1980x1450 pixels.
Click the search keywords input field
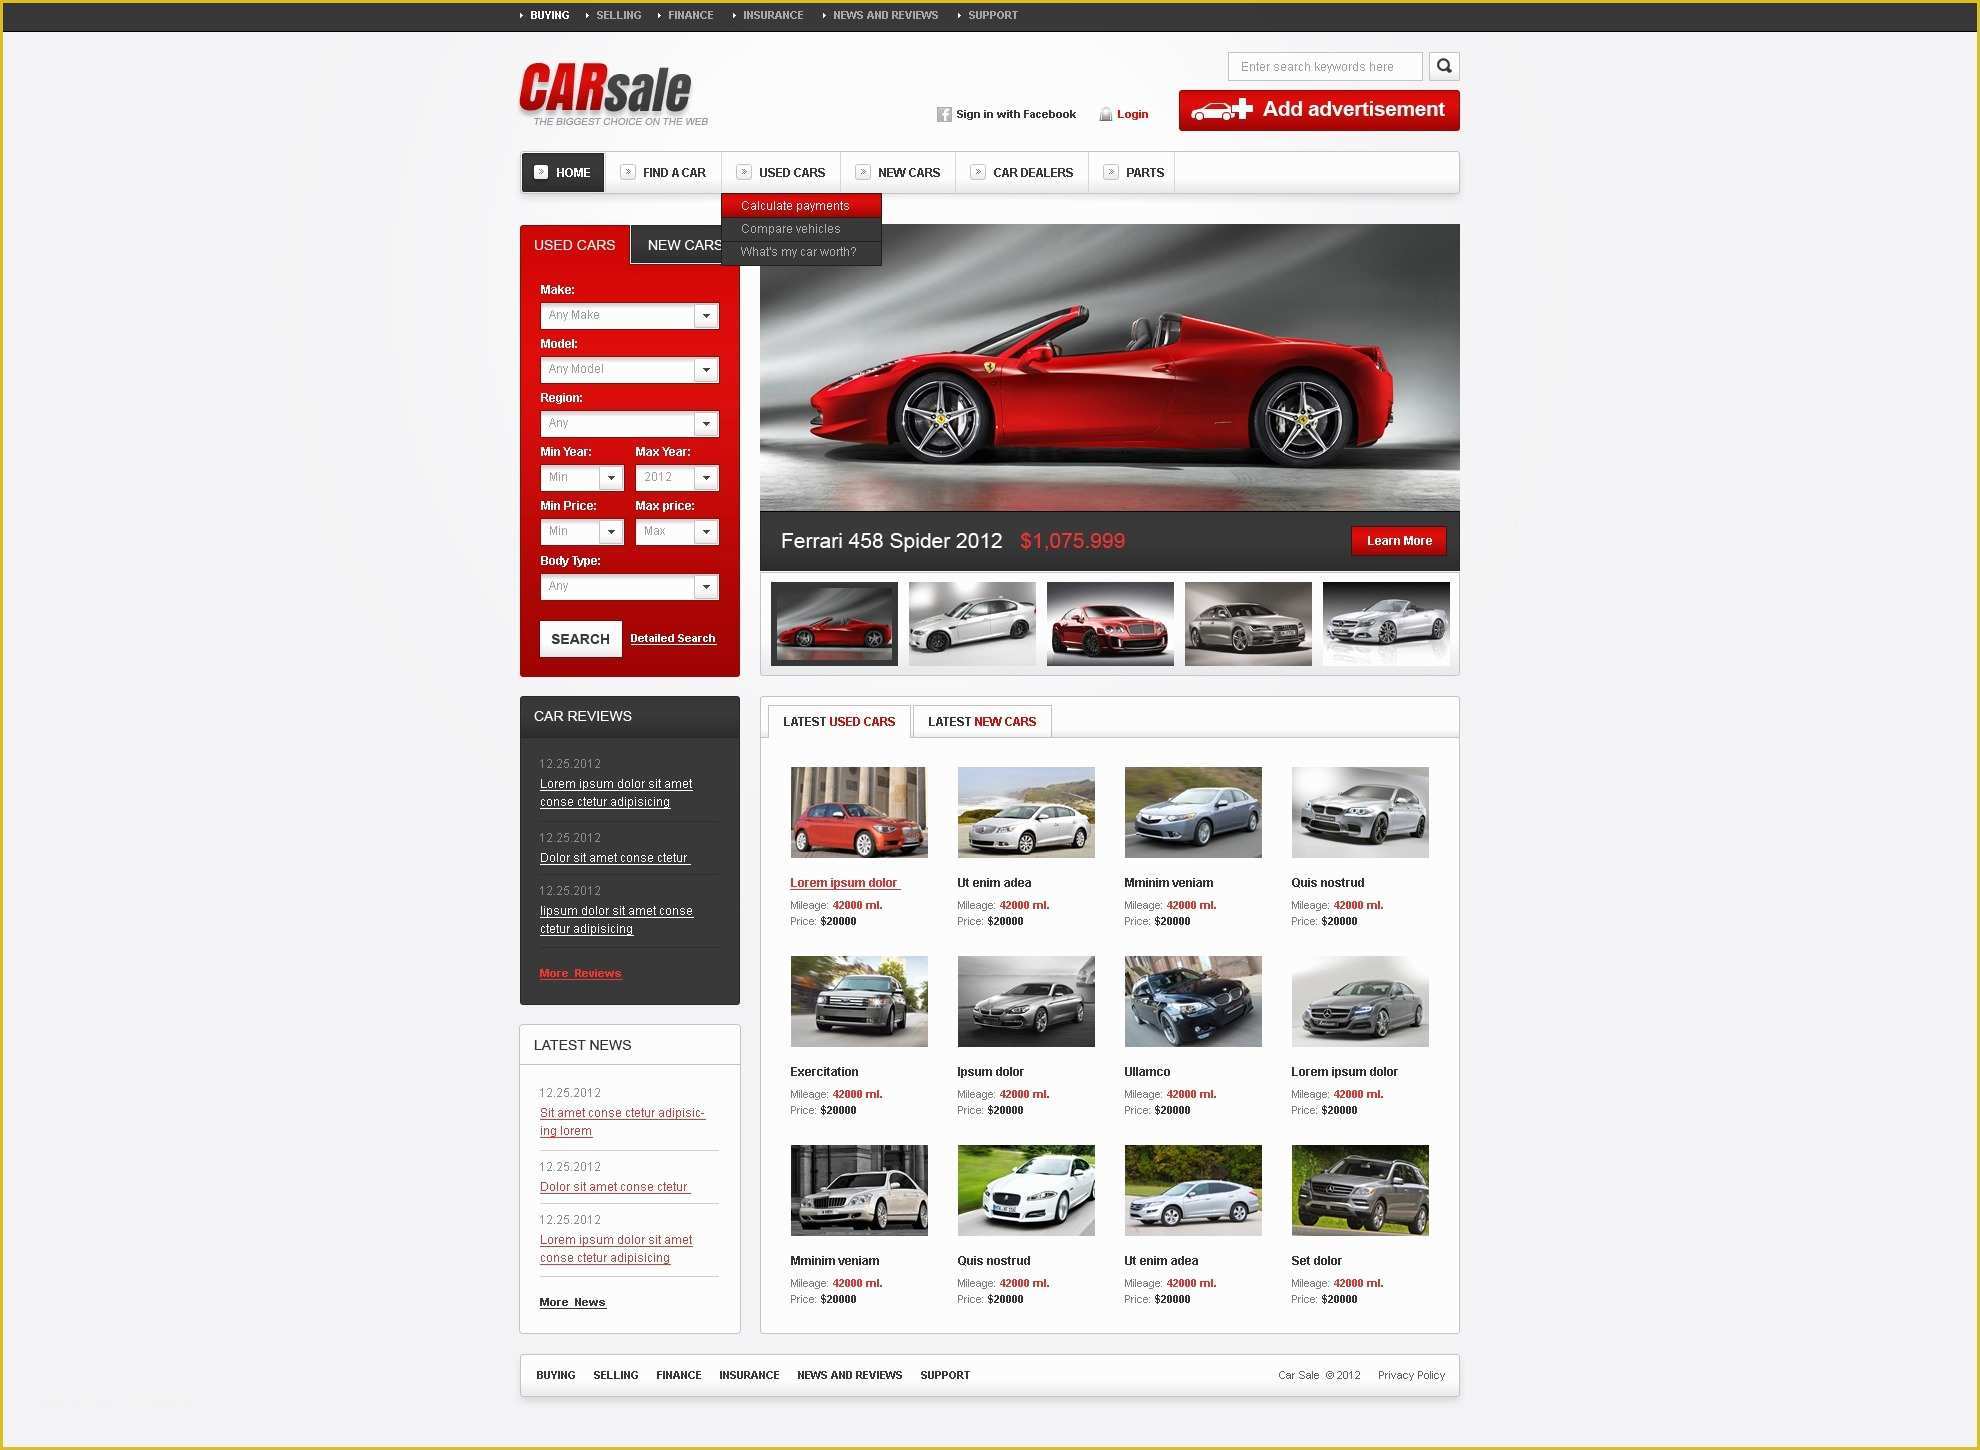[x=1325, y=65]
